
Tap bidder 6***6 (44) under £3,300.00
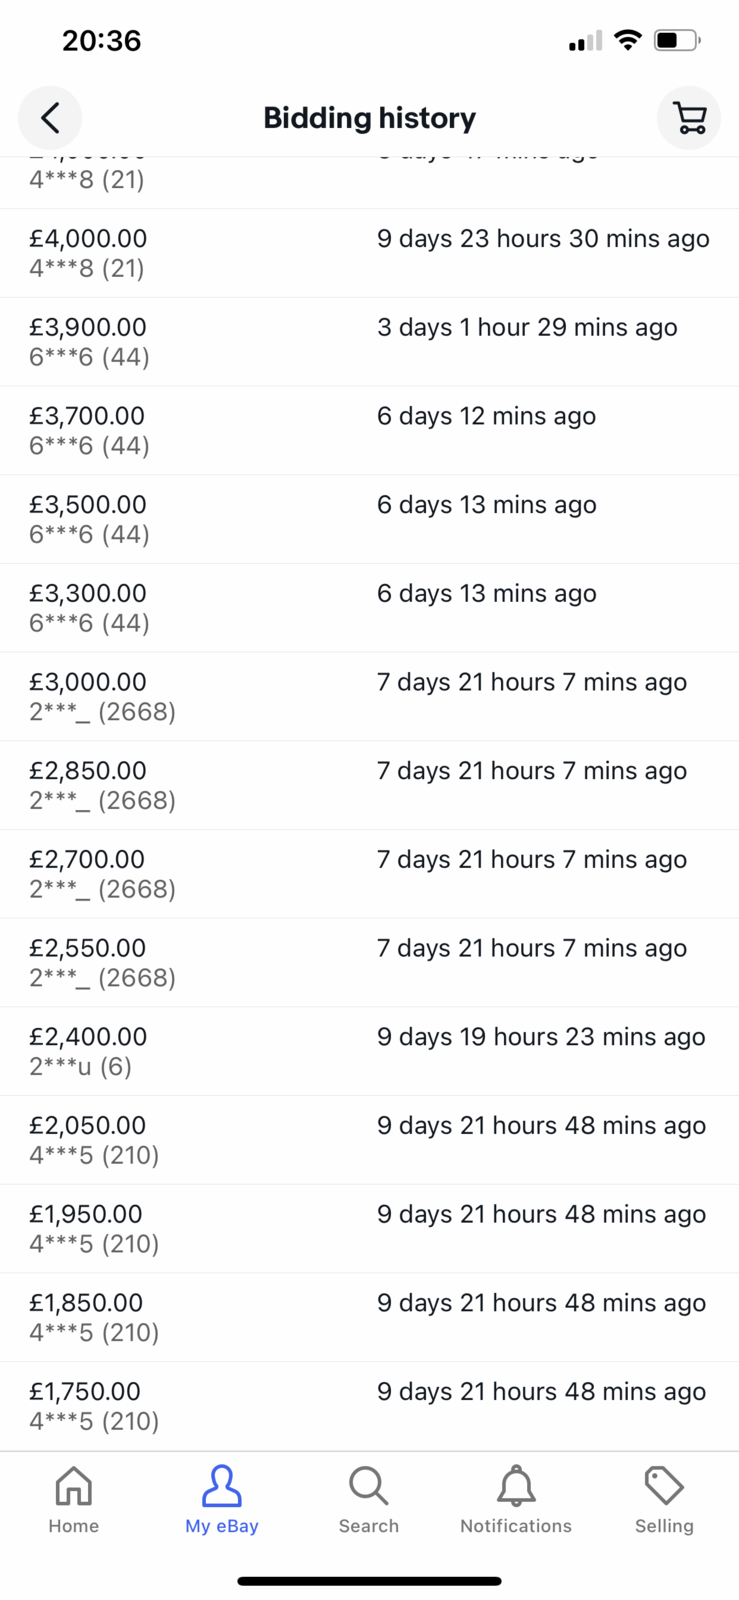[x=89, y=623]
